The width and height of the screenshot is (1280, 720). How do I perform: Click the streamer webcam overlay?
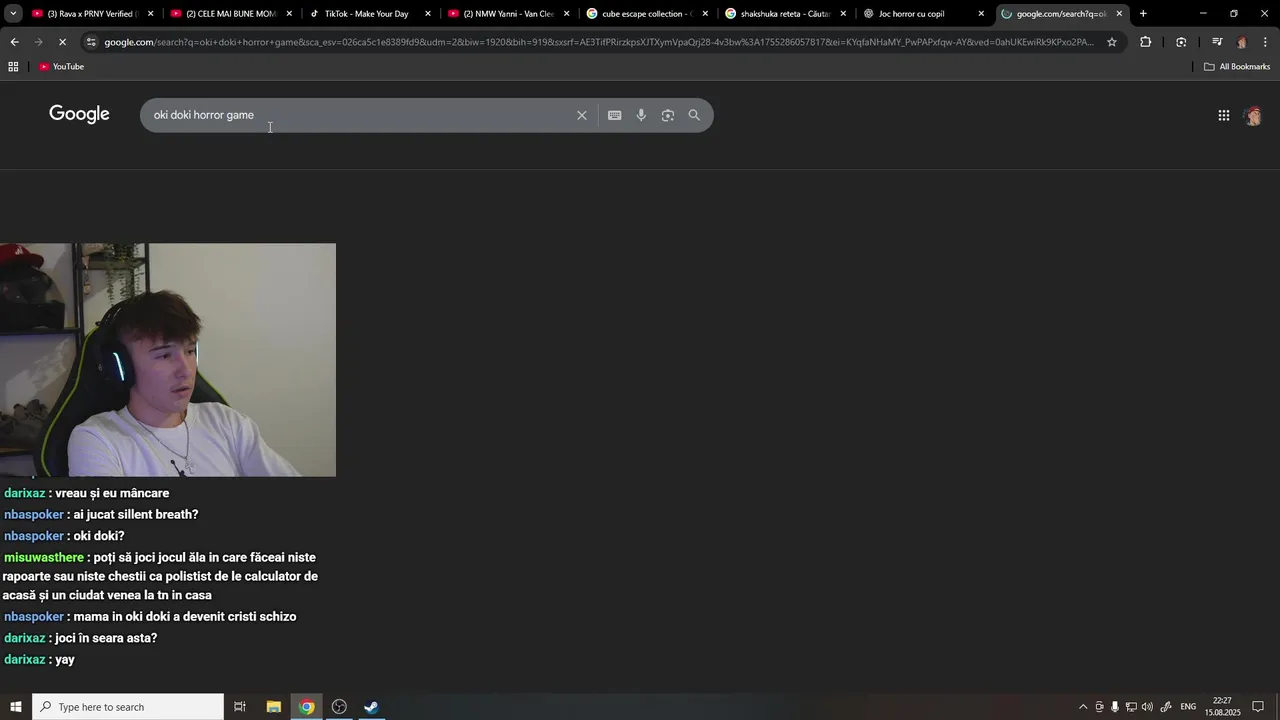[168, 360]
